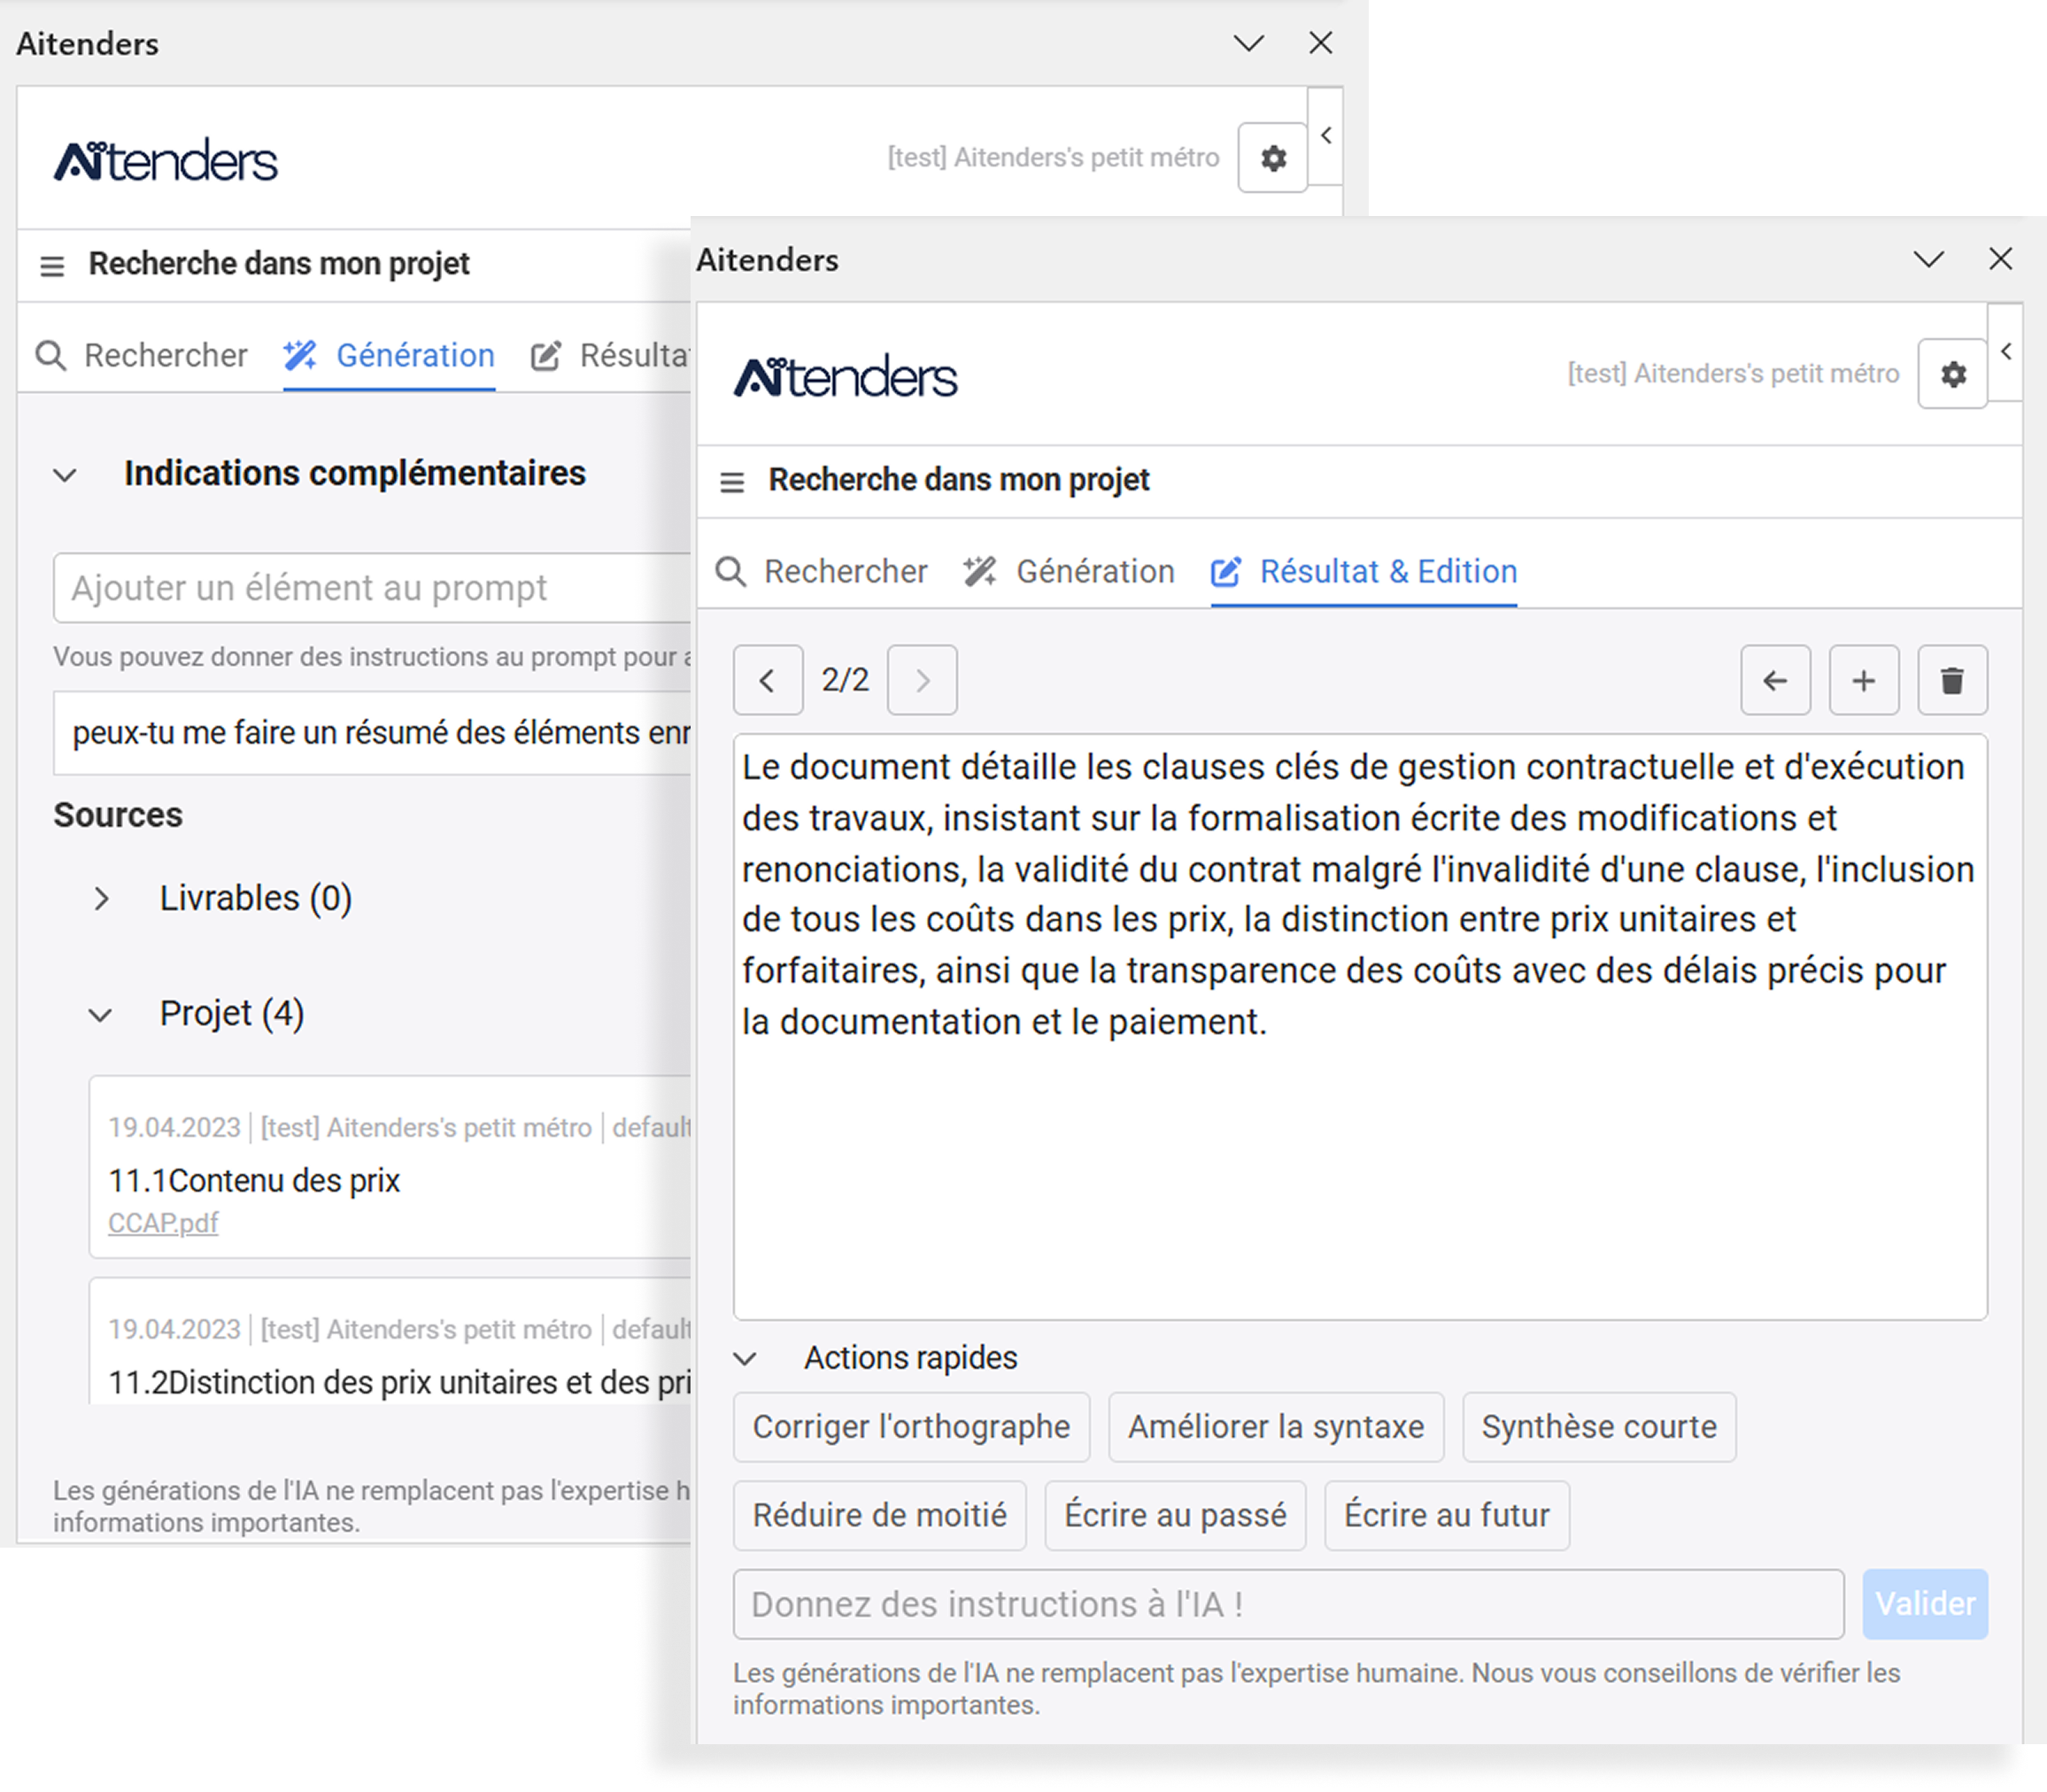Image resolution: width=2047 pixels, height=1792 pixels.
Task: Collapse the Actions rapides section
Action: point(745,1359)
